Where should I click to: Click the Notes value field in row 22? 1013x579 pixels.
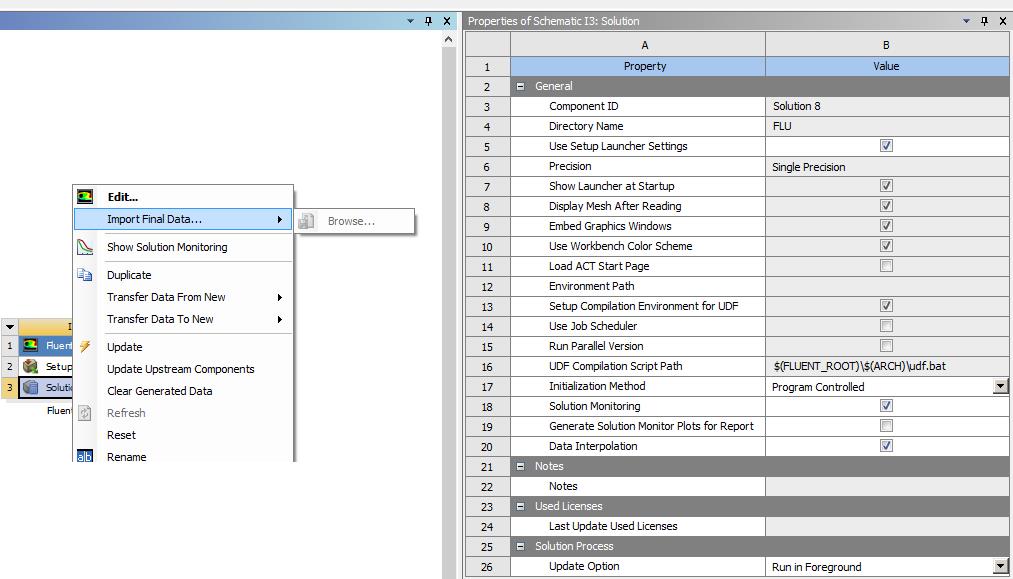coord(888,487)
